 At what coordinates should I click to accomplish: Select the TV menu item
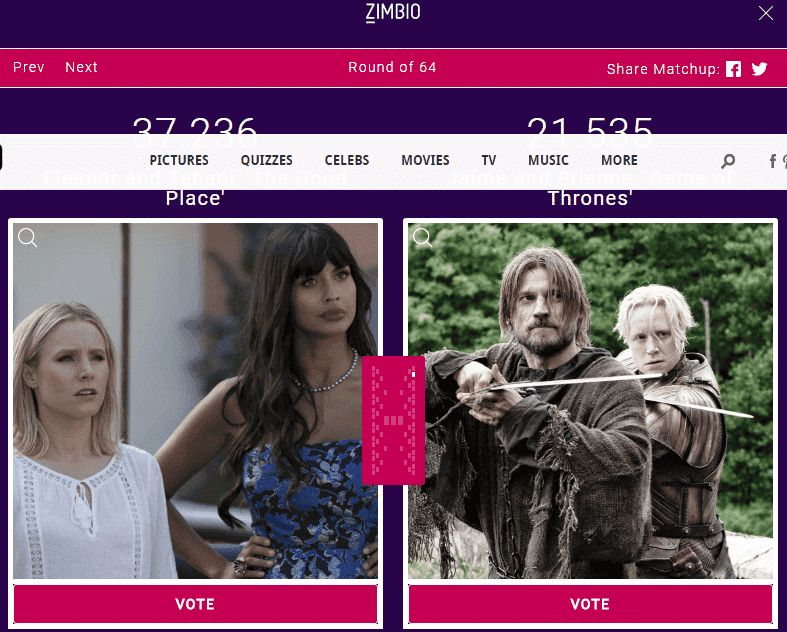[x=489, y=160]
